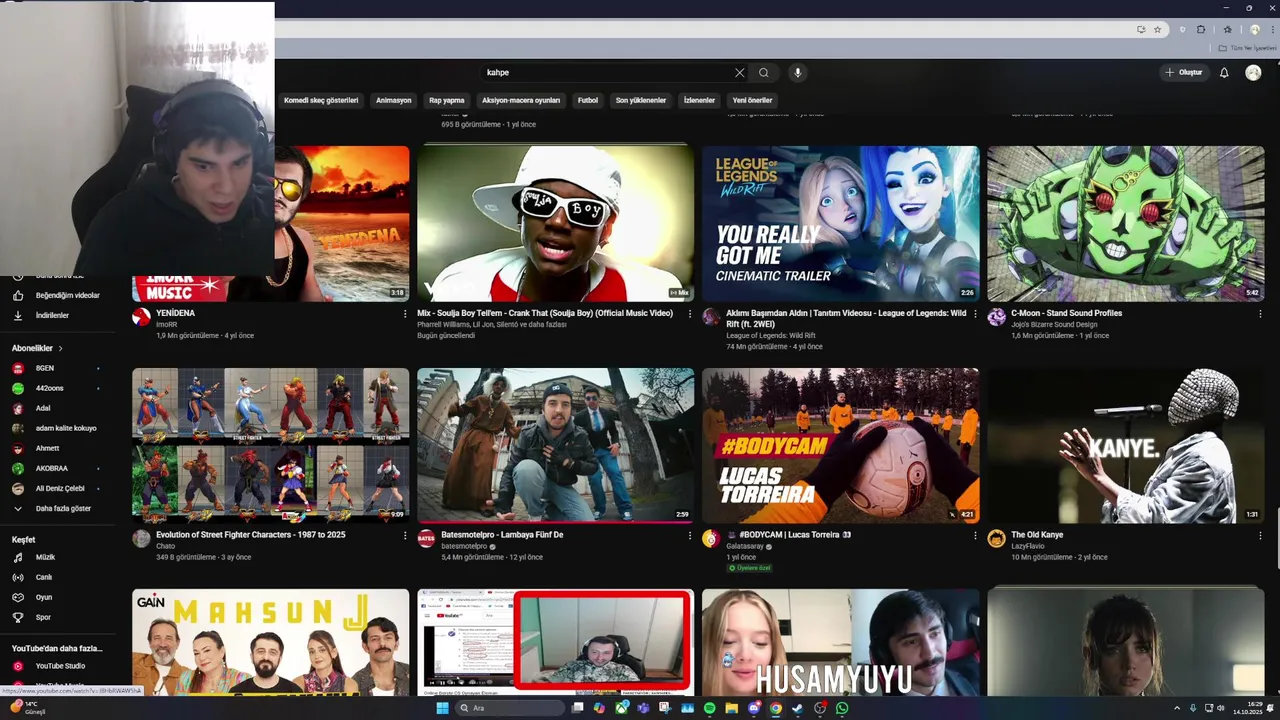Open the League of Legends Wild Rift thumbnail
The image size is (1280, 720).
(x=840, y=223)
